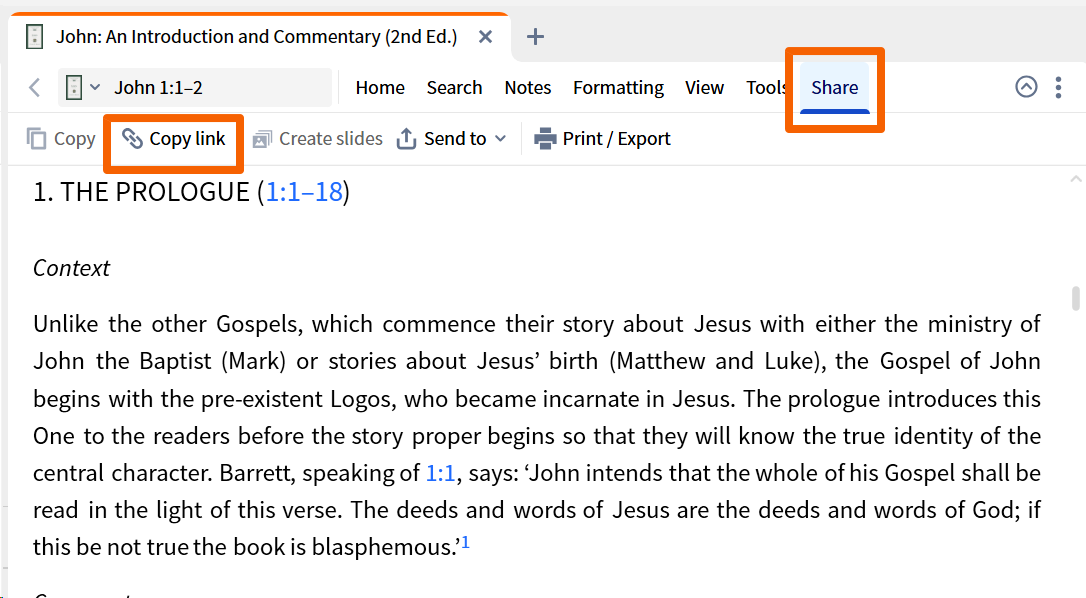Select the View menu
The image size is (1086, 598).
[x=704, y=88]
